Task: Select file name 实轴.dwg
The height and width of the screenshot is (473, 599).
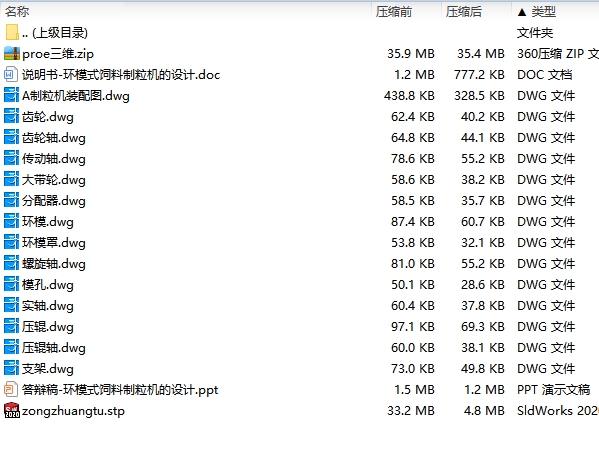Action: (48, 306)
